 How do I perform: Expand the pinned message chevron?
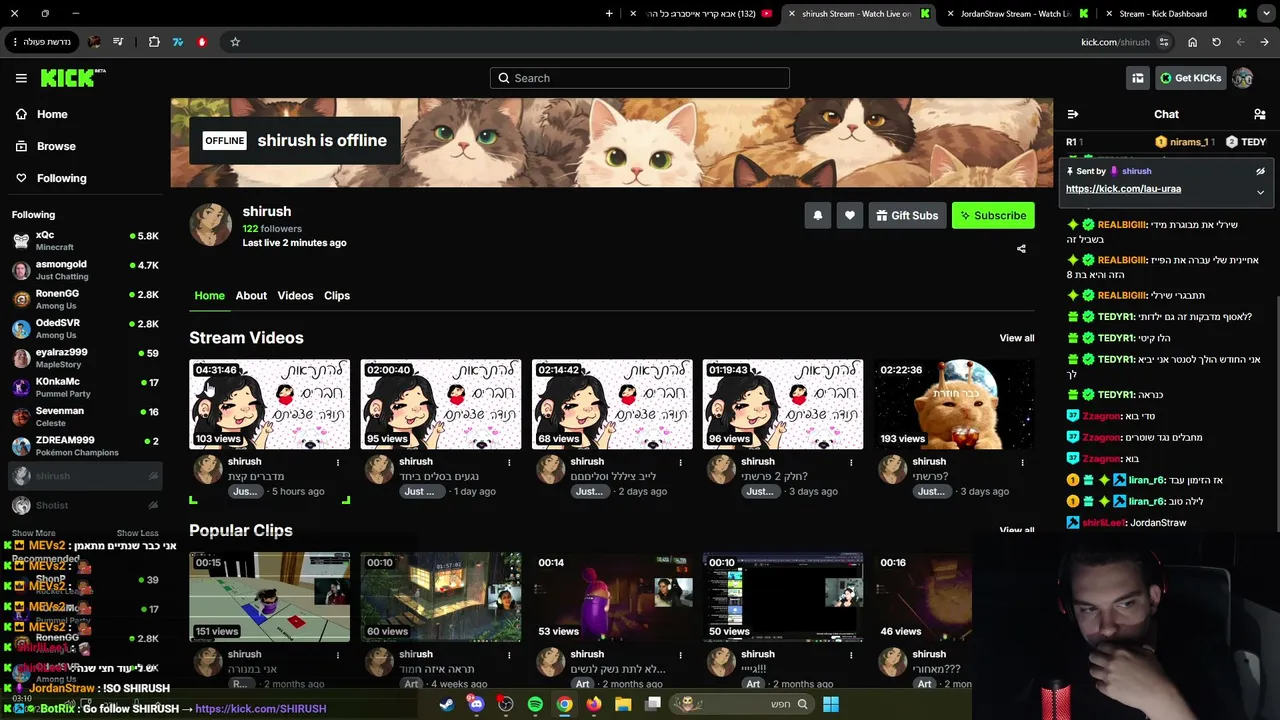[x=1260, y=191]
